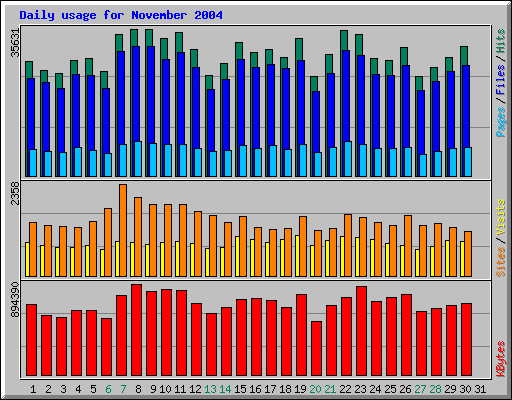Click day label 23 on the x-axis
This screenshot has height=400, width=512.
point(360,389)
